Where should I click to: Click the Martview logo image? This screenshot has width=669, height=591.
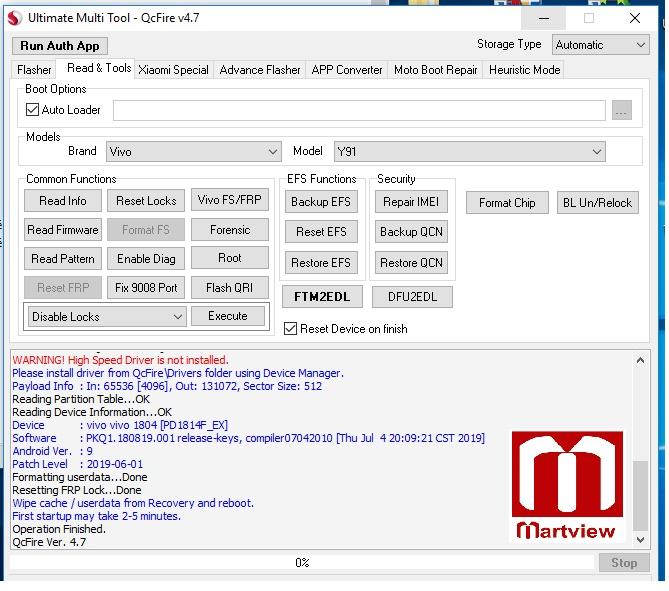click(567, 486)
